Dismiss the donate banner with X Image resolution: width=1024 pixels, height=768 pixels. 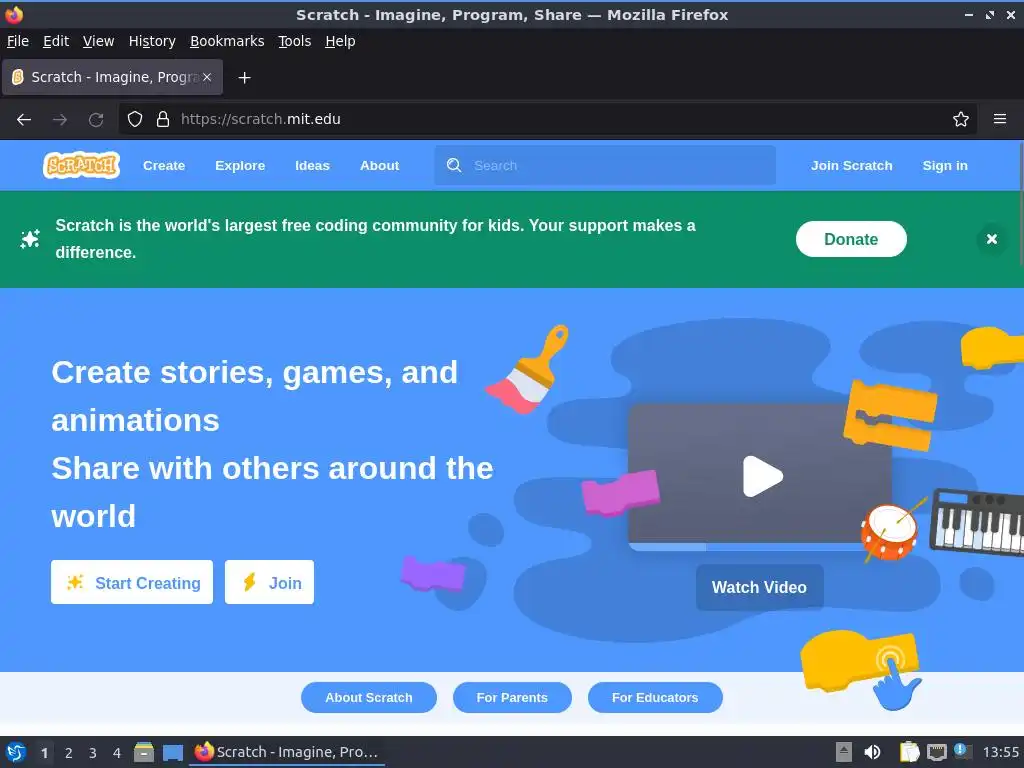point(991,239)
